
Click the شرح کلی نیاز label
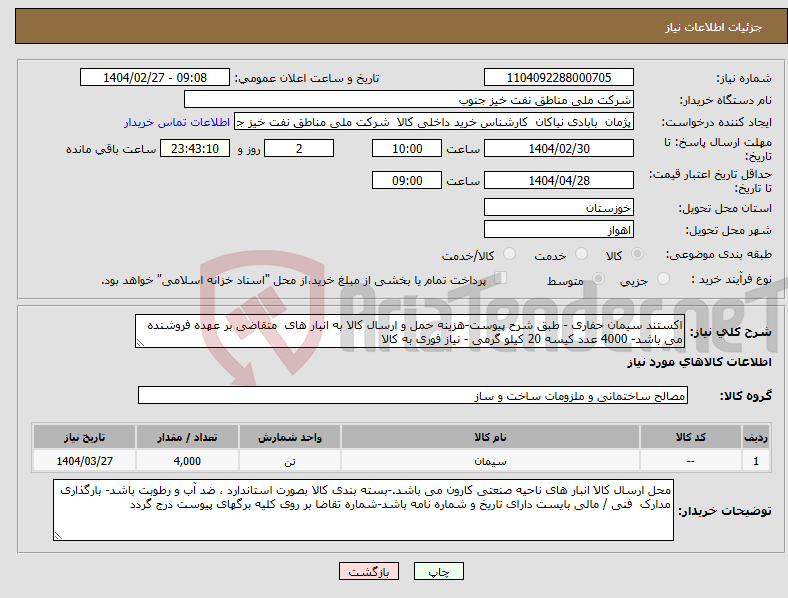(x=730, y=332)
